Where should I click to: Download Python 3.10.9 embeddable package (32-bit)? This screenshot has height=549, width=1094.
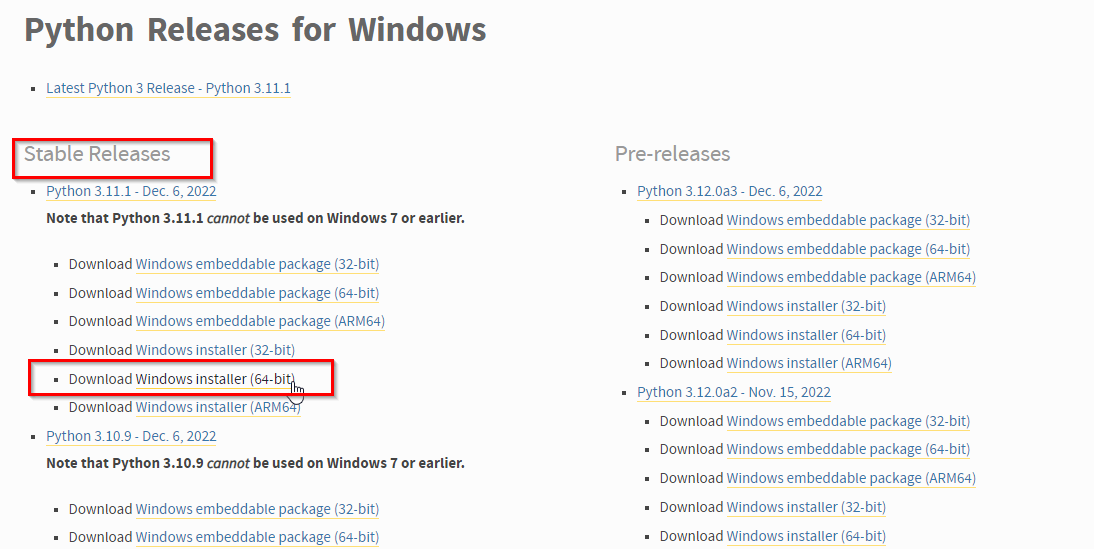[x=257, y=509]
